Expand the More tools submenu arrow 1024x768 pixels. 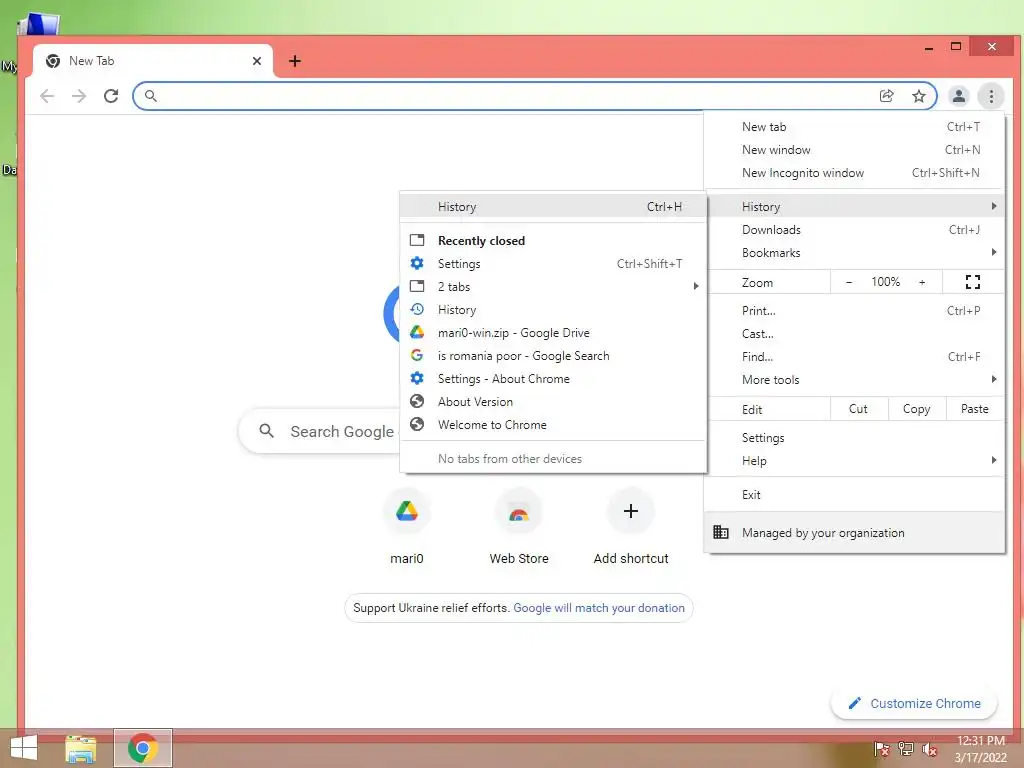pyautogui.click(x=994, y=379)
